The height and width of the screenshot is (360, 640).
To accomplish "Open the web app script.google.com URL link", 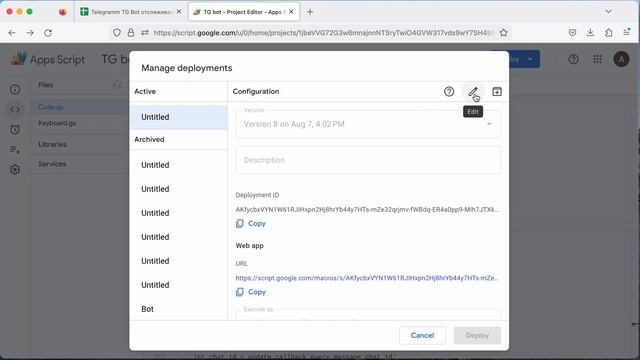I will point(367,278).
